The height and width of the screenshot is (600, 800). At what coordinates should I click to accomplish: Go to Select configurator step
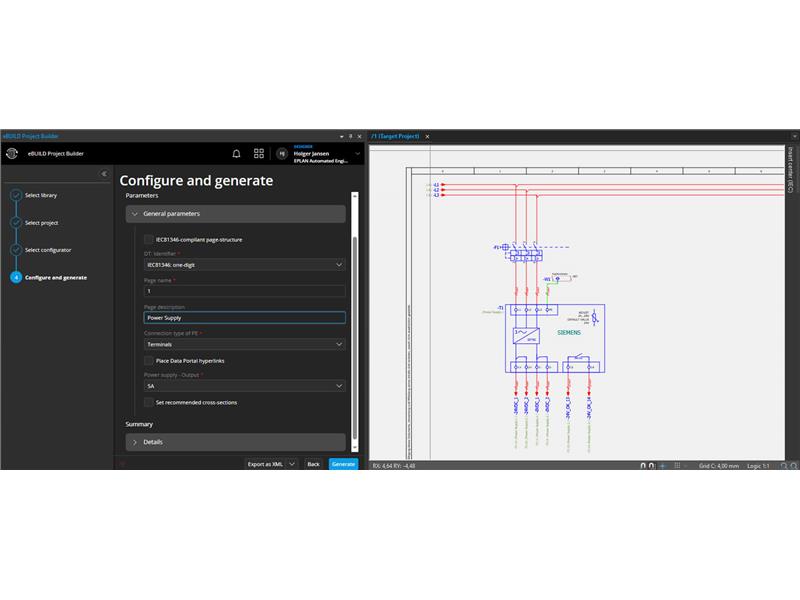(48, 251)
